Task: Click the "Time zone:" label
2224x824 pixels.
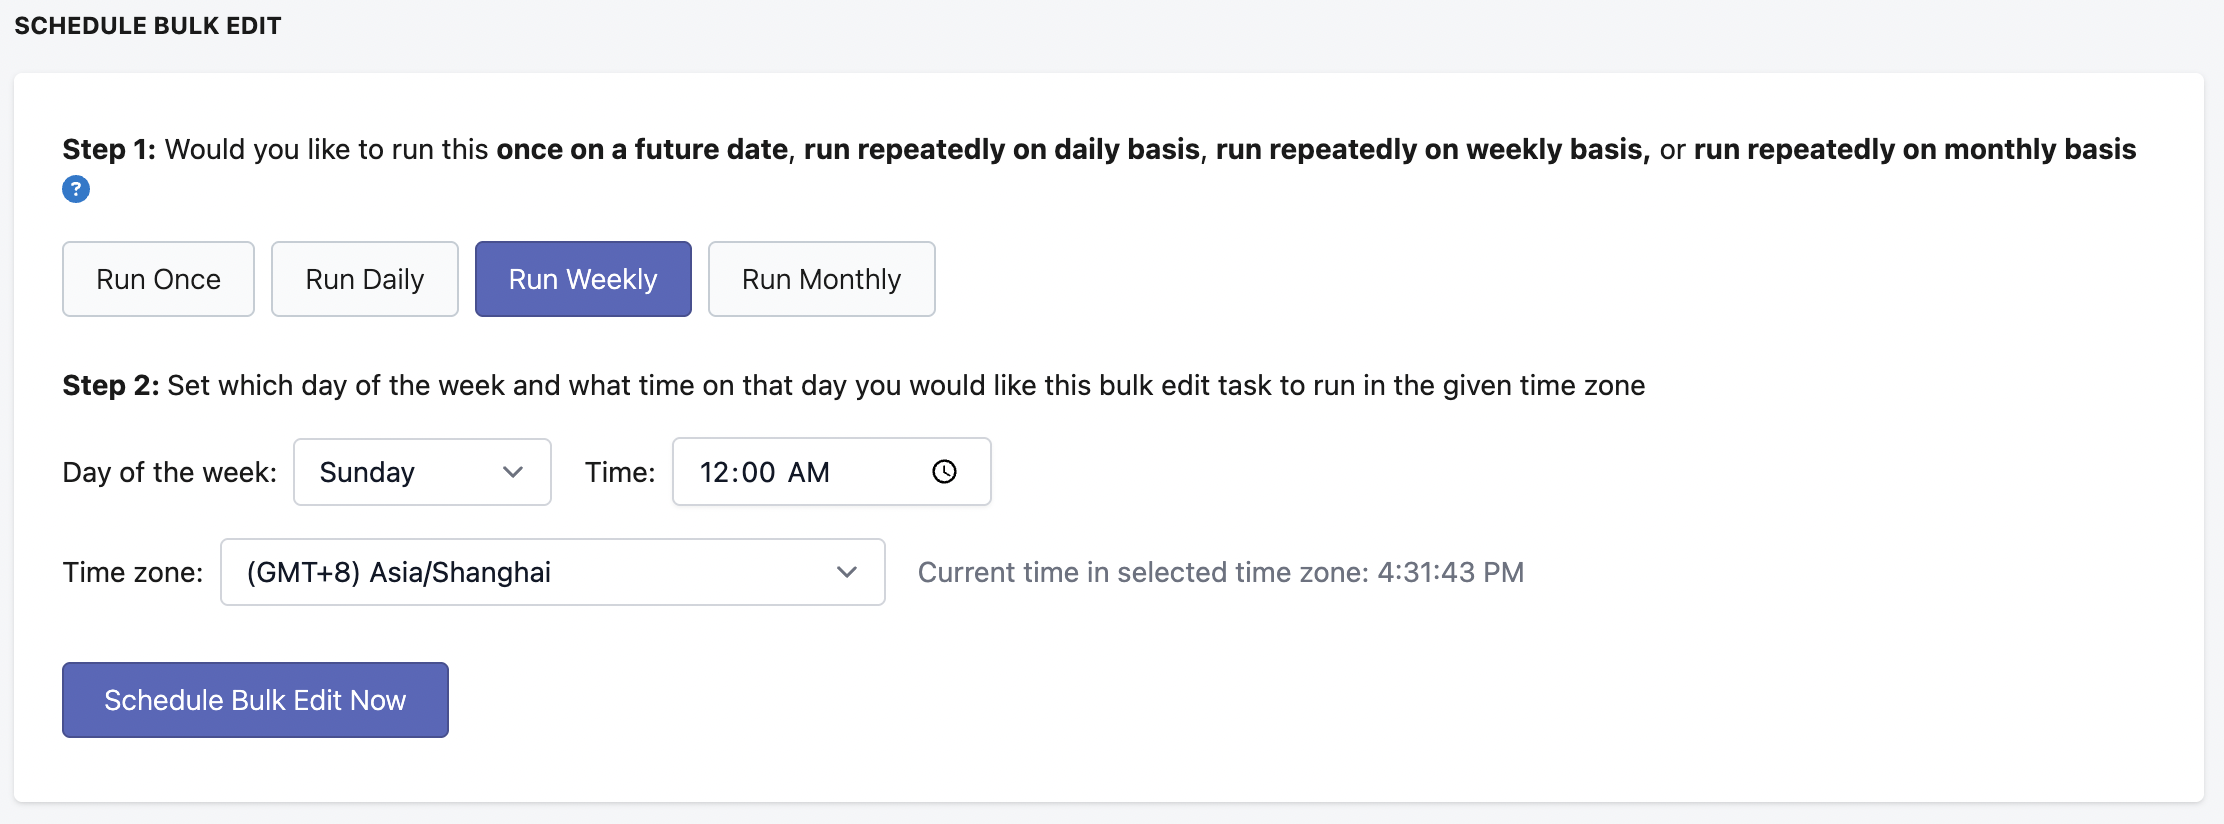Action: tap(133, 572)
